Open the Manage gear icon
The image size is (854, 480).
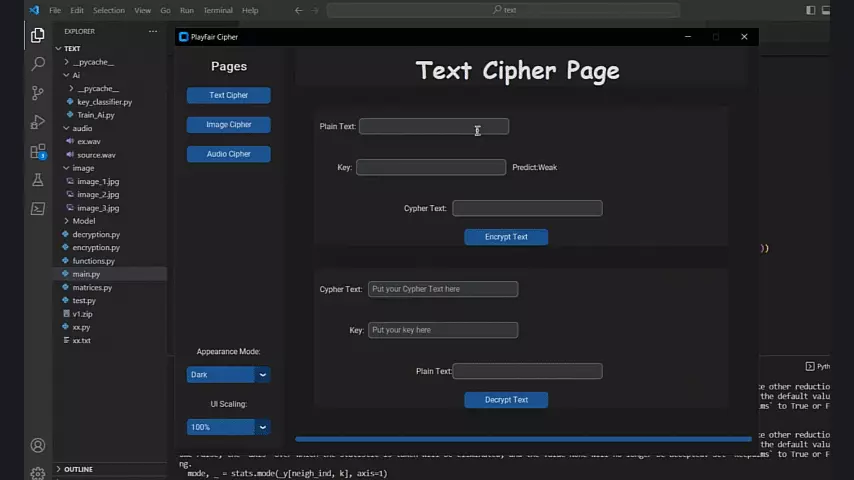(38, 472)
